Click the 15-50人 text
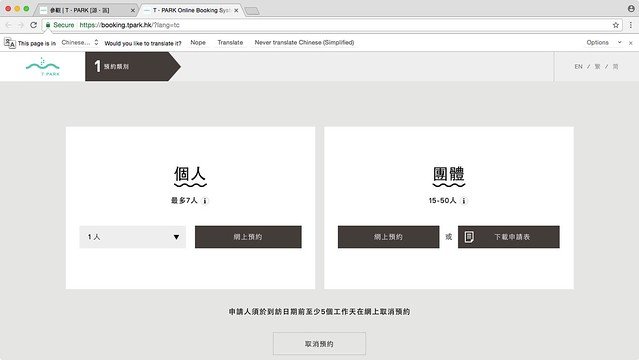The image size is (639, 360). pos(442,201)
